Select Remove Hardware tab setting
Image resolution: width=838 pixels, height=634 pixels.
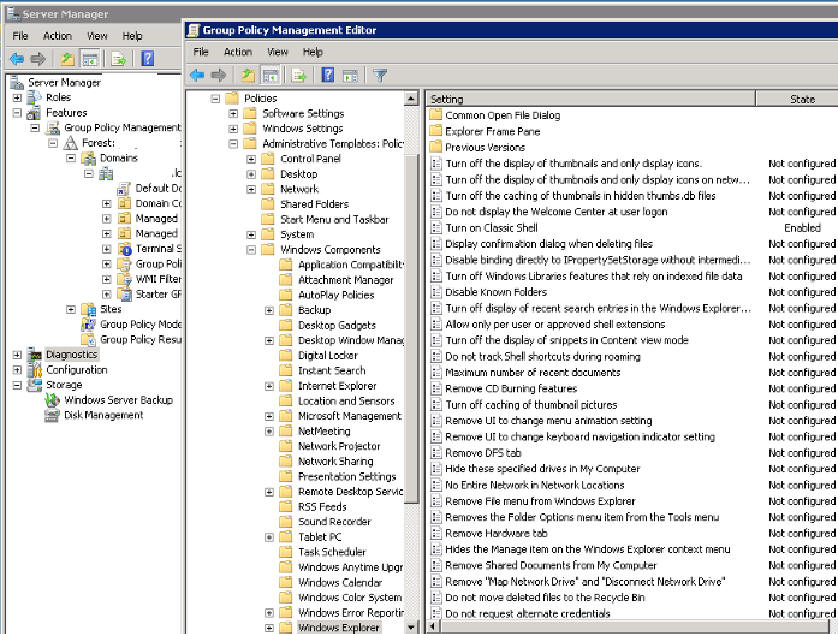[x=496, y=534]
